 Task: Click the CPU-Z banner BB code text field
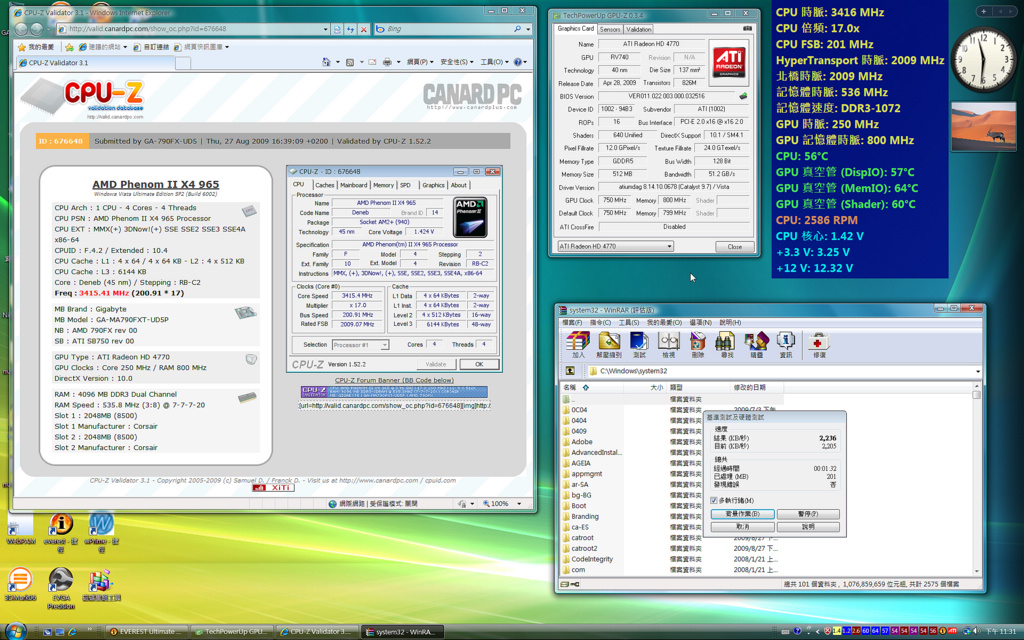pos(394,406)
